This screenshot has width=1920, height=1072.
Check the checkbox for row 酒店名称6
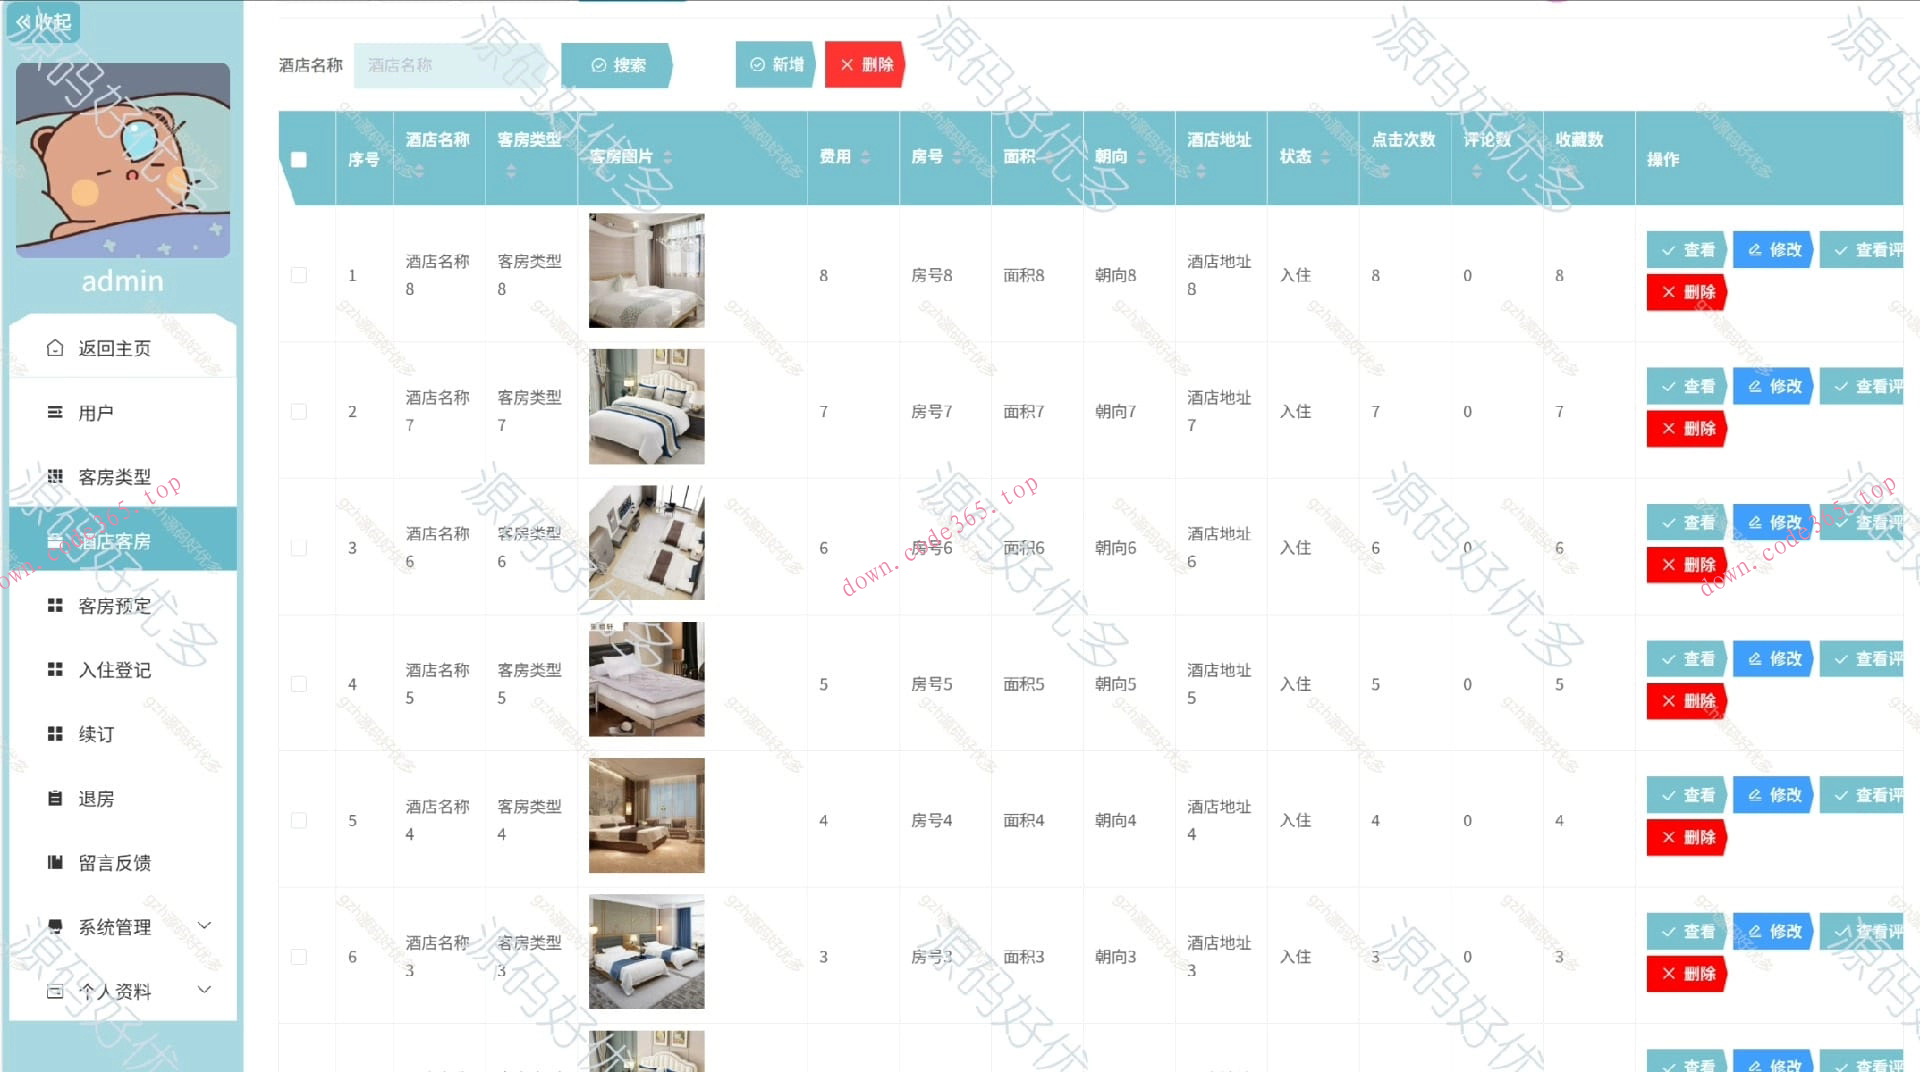(x=299, y=548)
